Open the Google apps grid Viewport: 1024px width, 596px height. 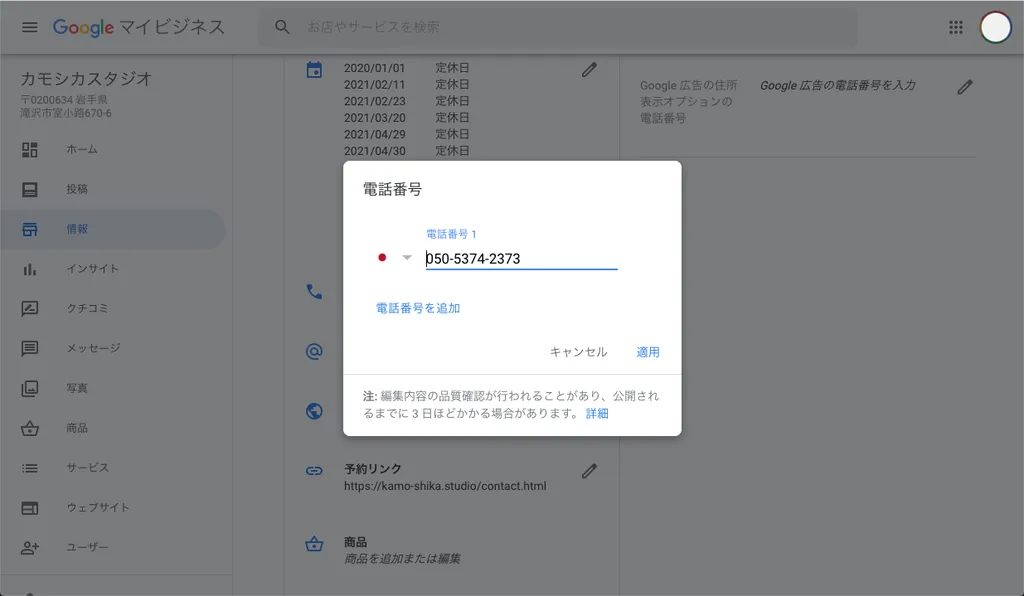click(x=955, y=27)
